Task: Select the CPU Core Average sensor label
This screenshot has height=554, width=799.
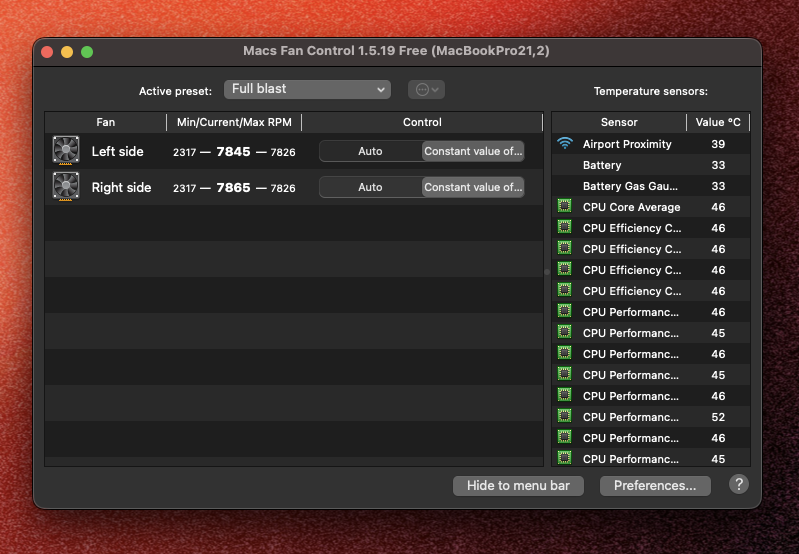Action: coord(631,207)
